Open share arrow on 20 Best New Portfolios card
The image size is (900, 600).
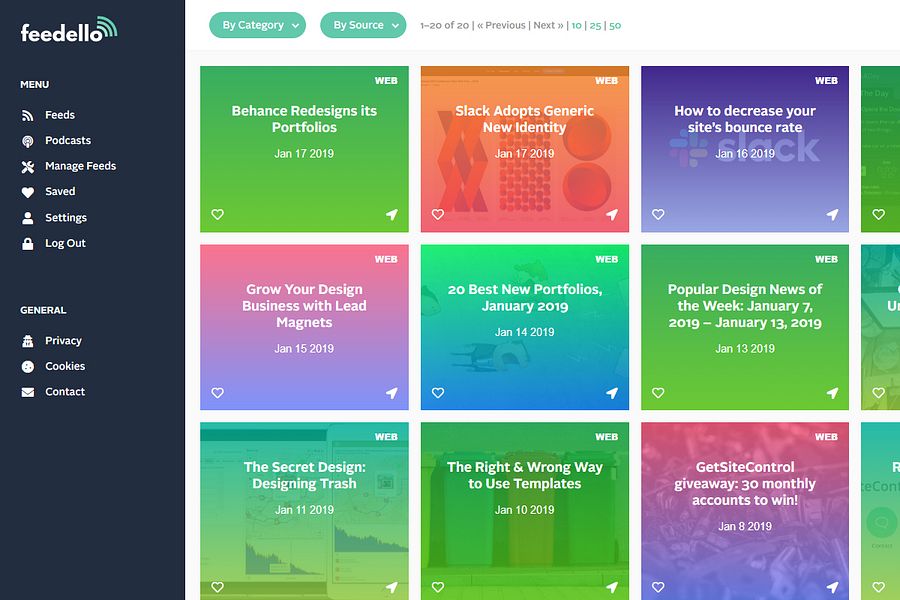612,393
